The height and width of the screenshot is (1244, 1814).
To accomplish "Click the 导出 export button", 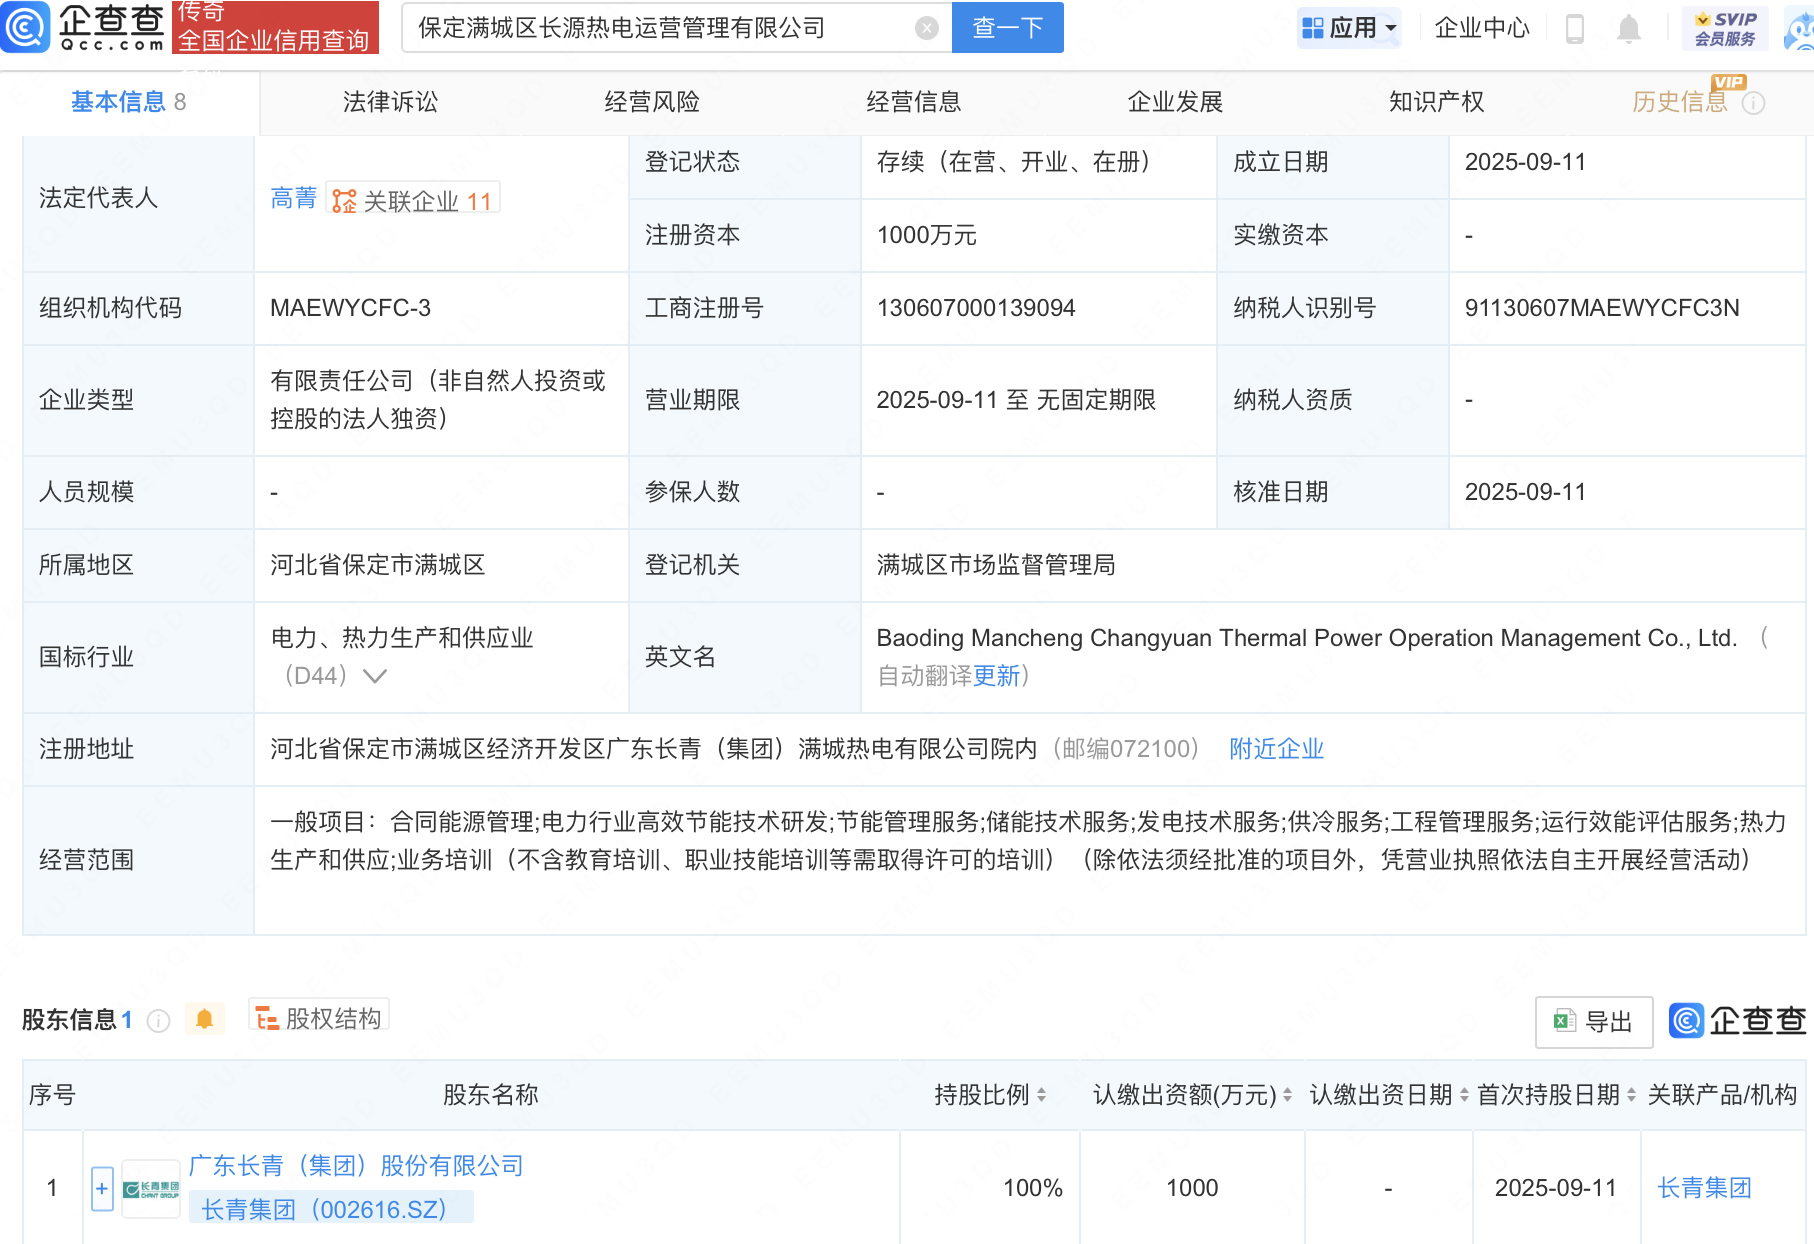I will coord(1594,1022).
